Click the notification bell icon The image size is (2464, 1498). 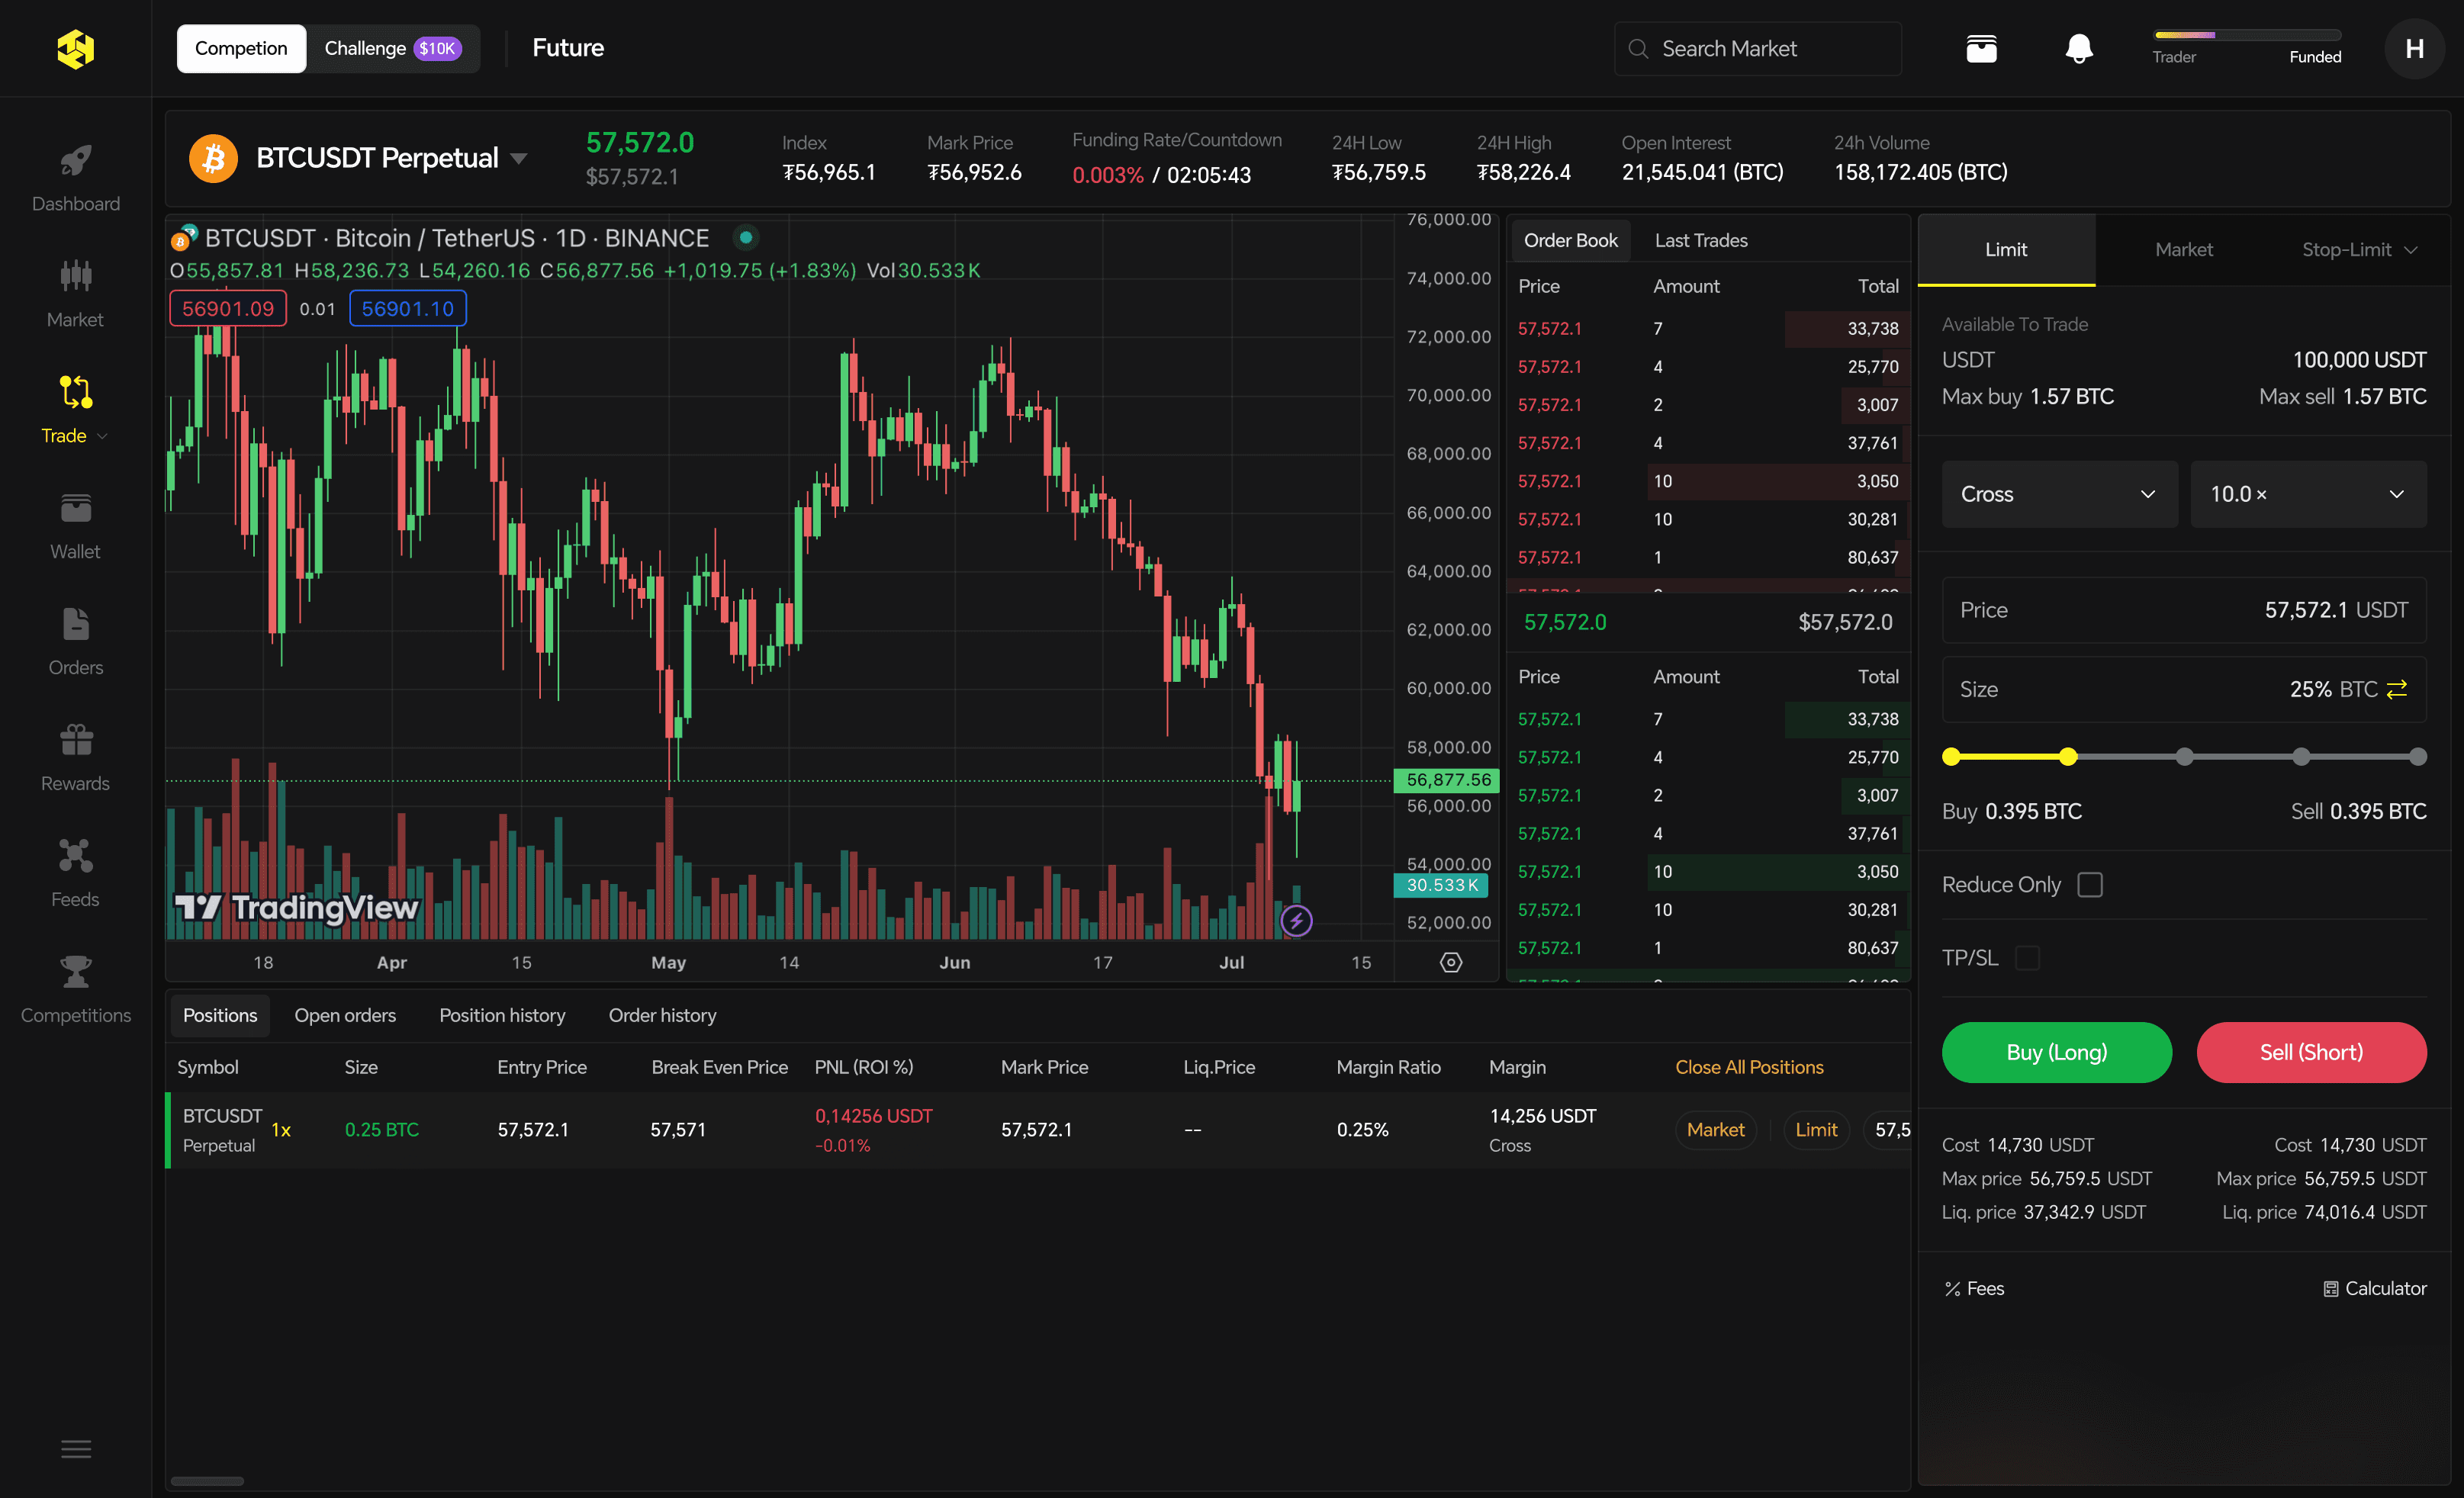point(2079,48)
